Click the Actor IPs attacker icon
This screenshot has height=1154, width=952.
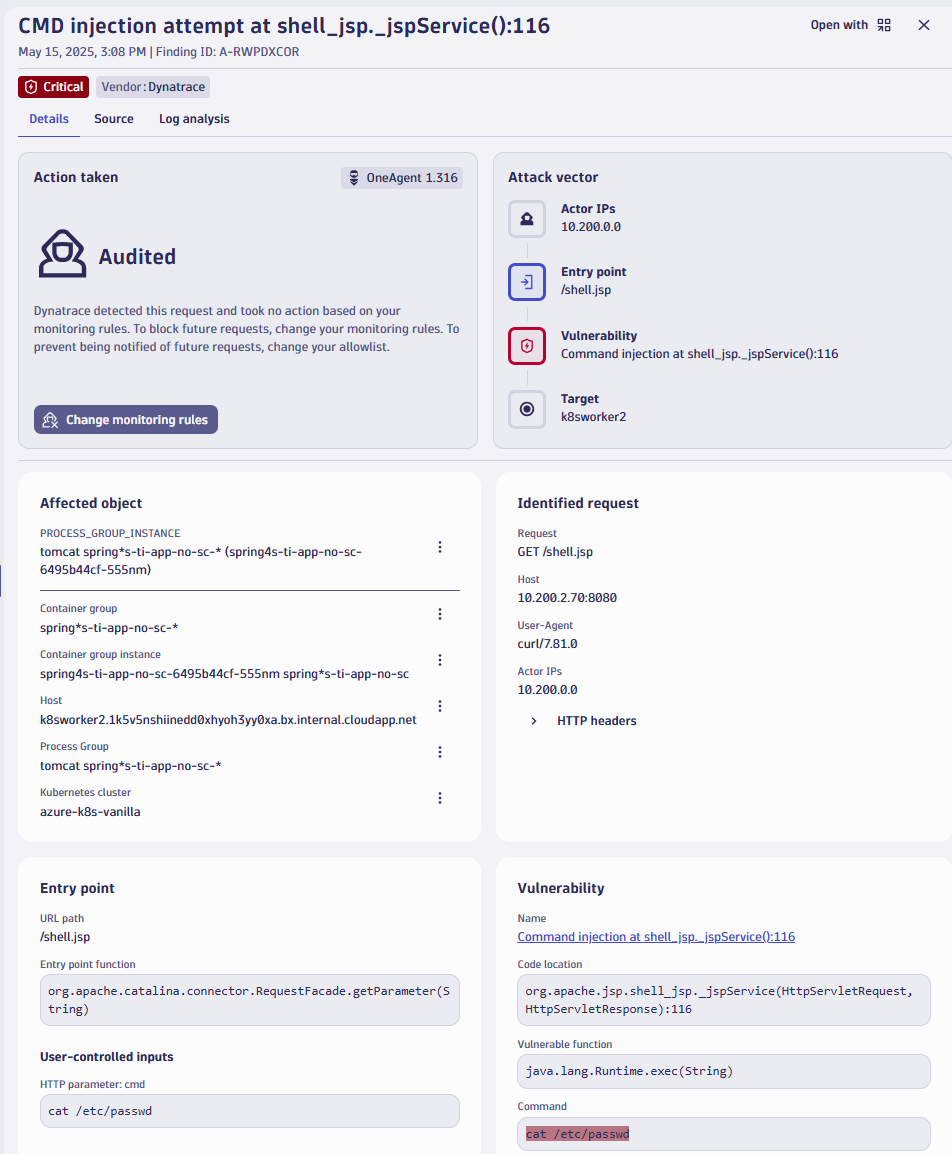click(x=527, y=219)
